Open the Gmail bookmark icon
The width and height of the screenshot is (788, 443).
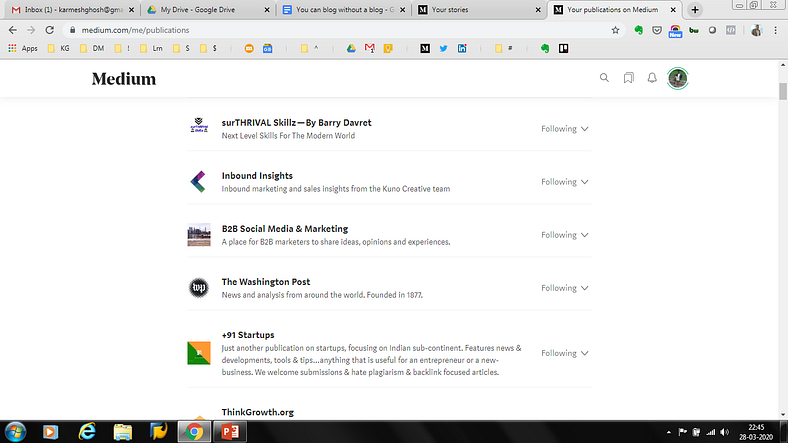(369, 48)
